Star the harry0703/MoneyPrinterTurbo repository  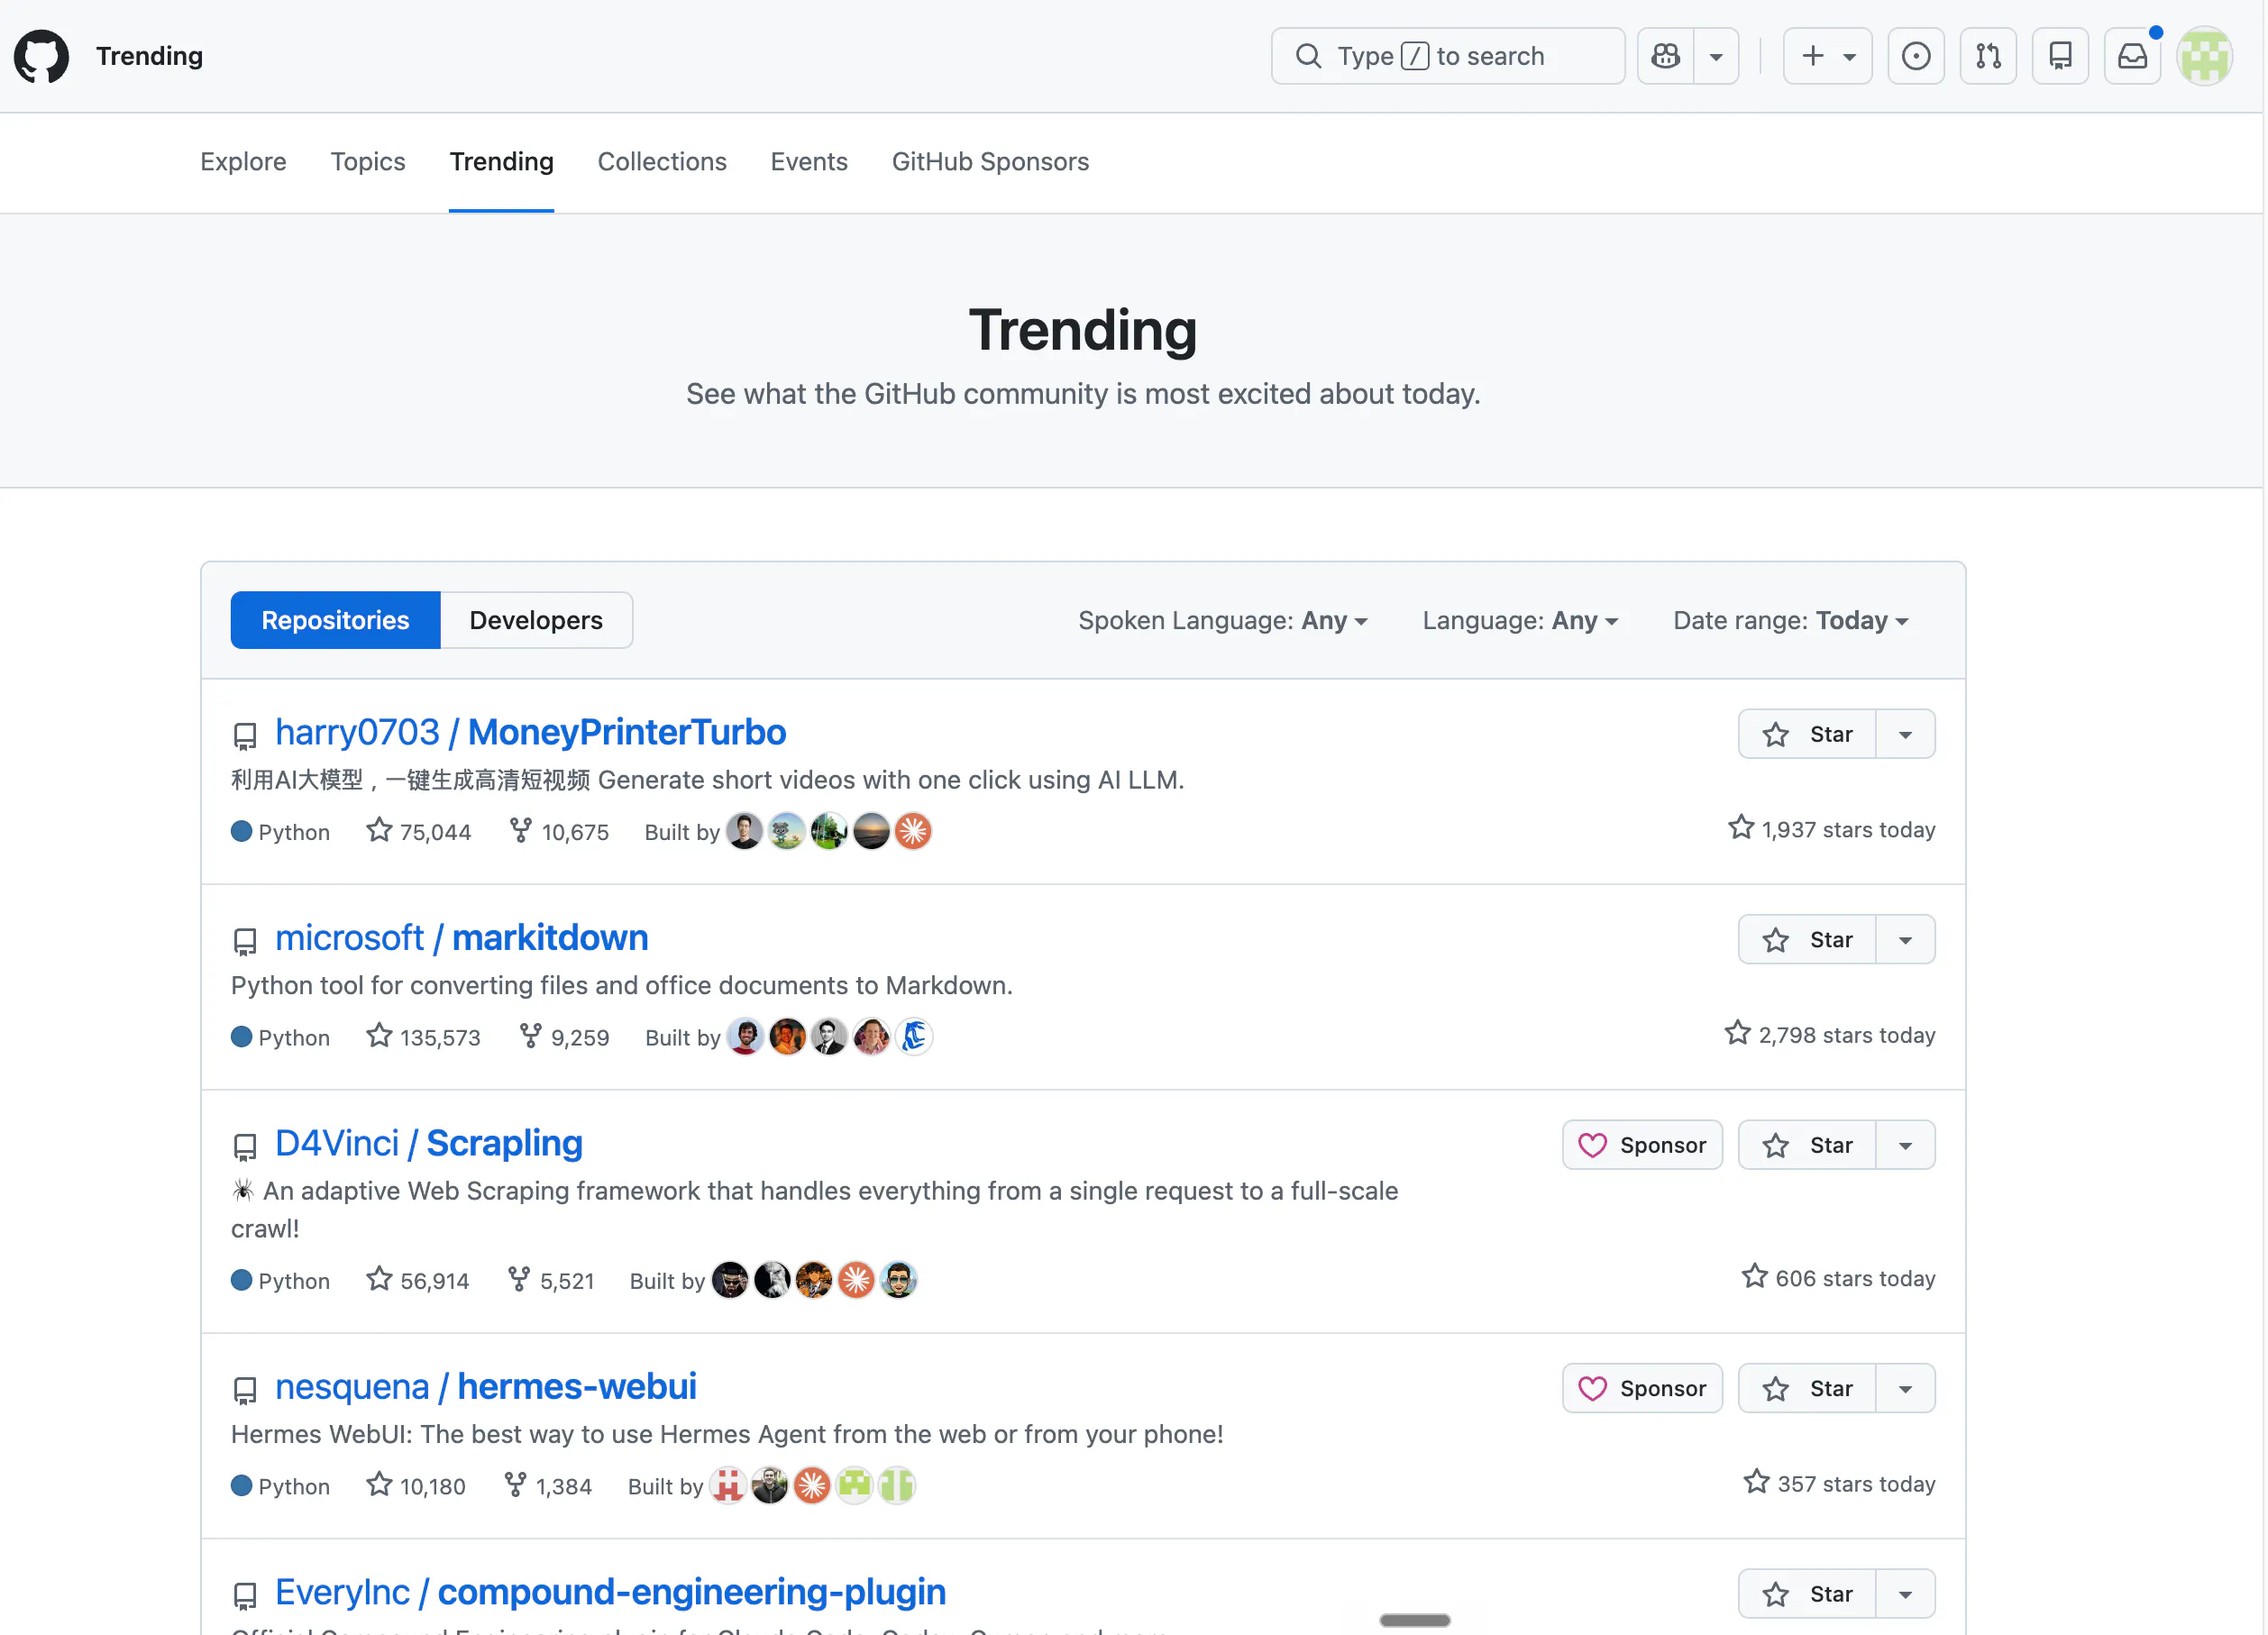point(1807,734)
